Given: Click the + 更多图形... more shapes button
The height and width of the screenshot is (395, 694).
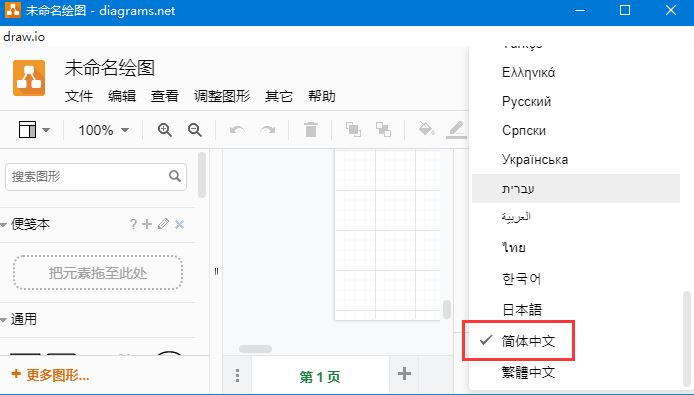Looking at the screenshot, I should pyautogui.click(x=50, y=375).
